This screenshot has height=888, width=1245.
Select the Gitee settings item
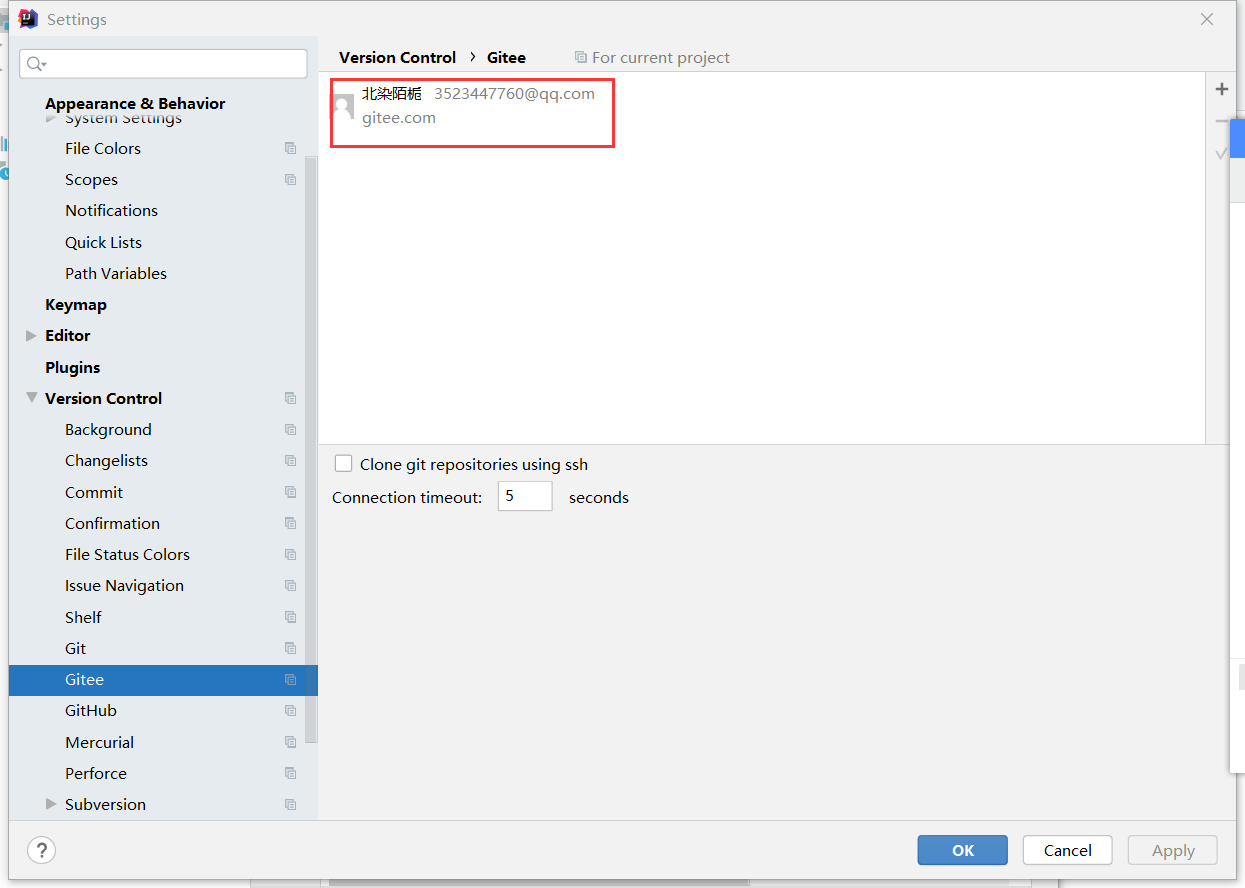click(x=163, y=680)
